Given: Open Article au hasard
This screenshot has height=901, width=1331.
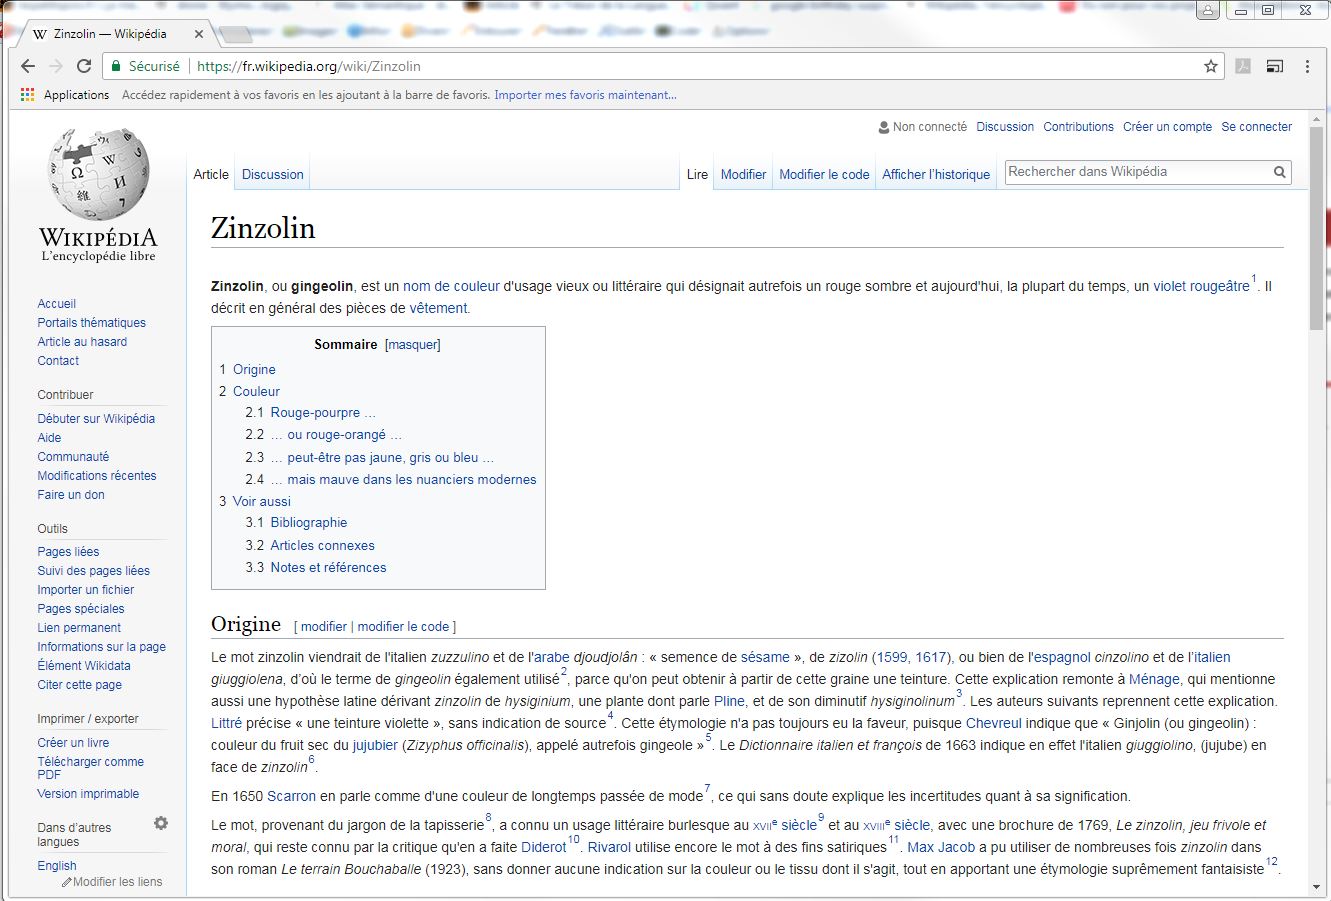Looking at the screenshot, I should [x=82, y=342].
